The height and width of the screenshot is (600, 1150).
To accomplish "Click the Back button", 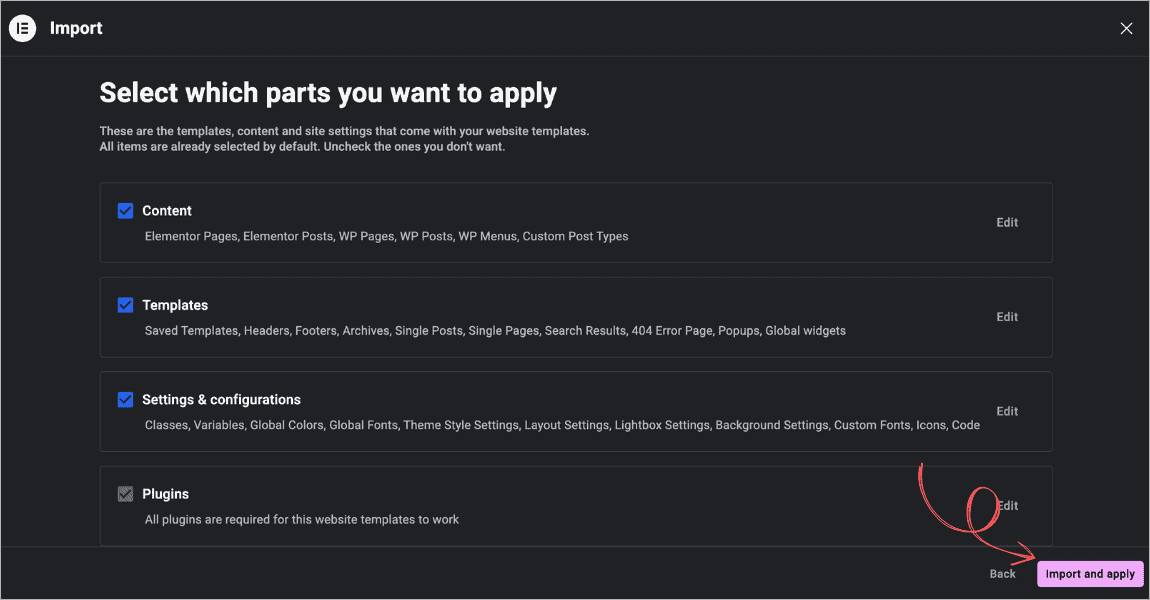I will tap(1003, 574).
